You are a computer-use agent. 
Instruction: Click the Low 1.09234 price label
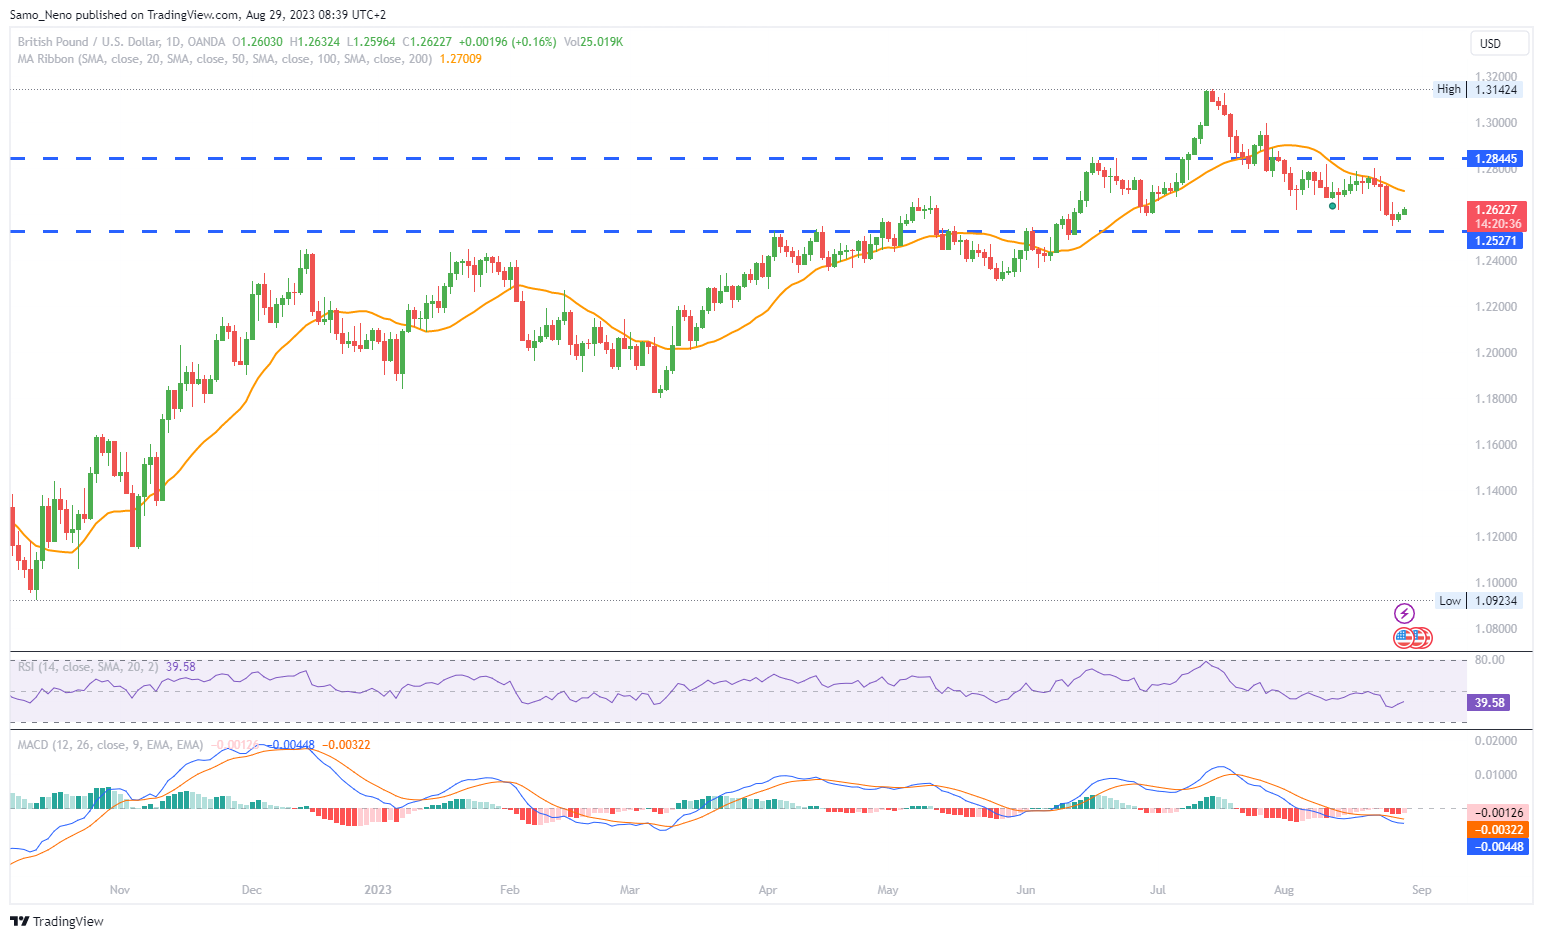pyautogui.click(x=1479, y=601)
